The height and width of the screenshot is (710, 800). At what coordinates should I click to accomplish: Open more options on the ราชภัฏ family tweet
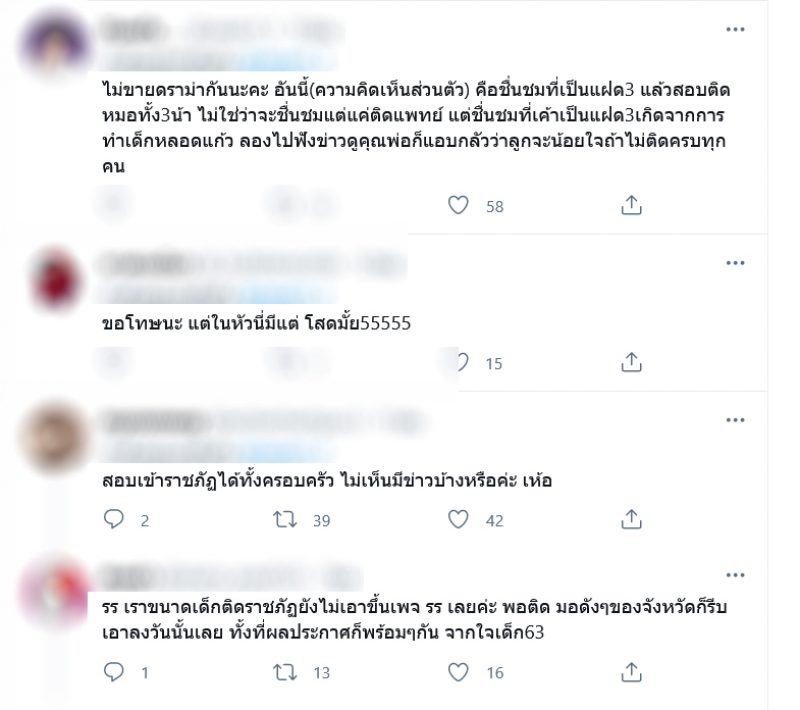click(735, 420)
